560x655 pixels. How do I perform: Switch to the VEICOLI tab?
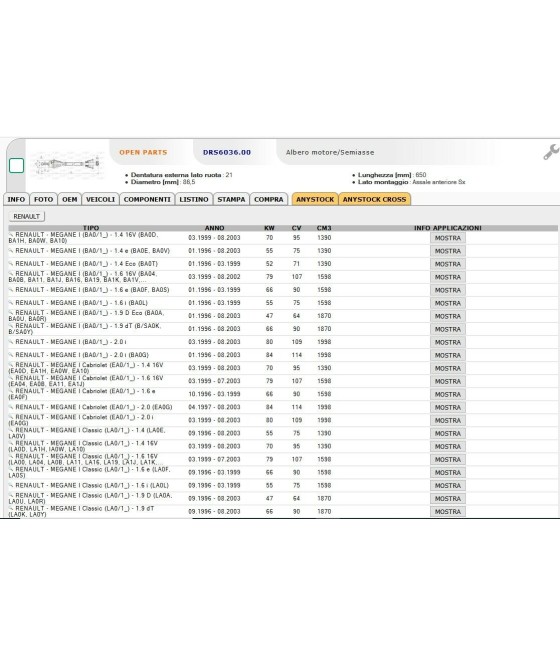pyautogui.click(x=100, y=199)
